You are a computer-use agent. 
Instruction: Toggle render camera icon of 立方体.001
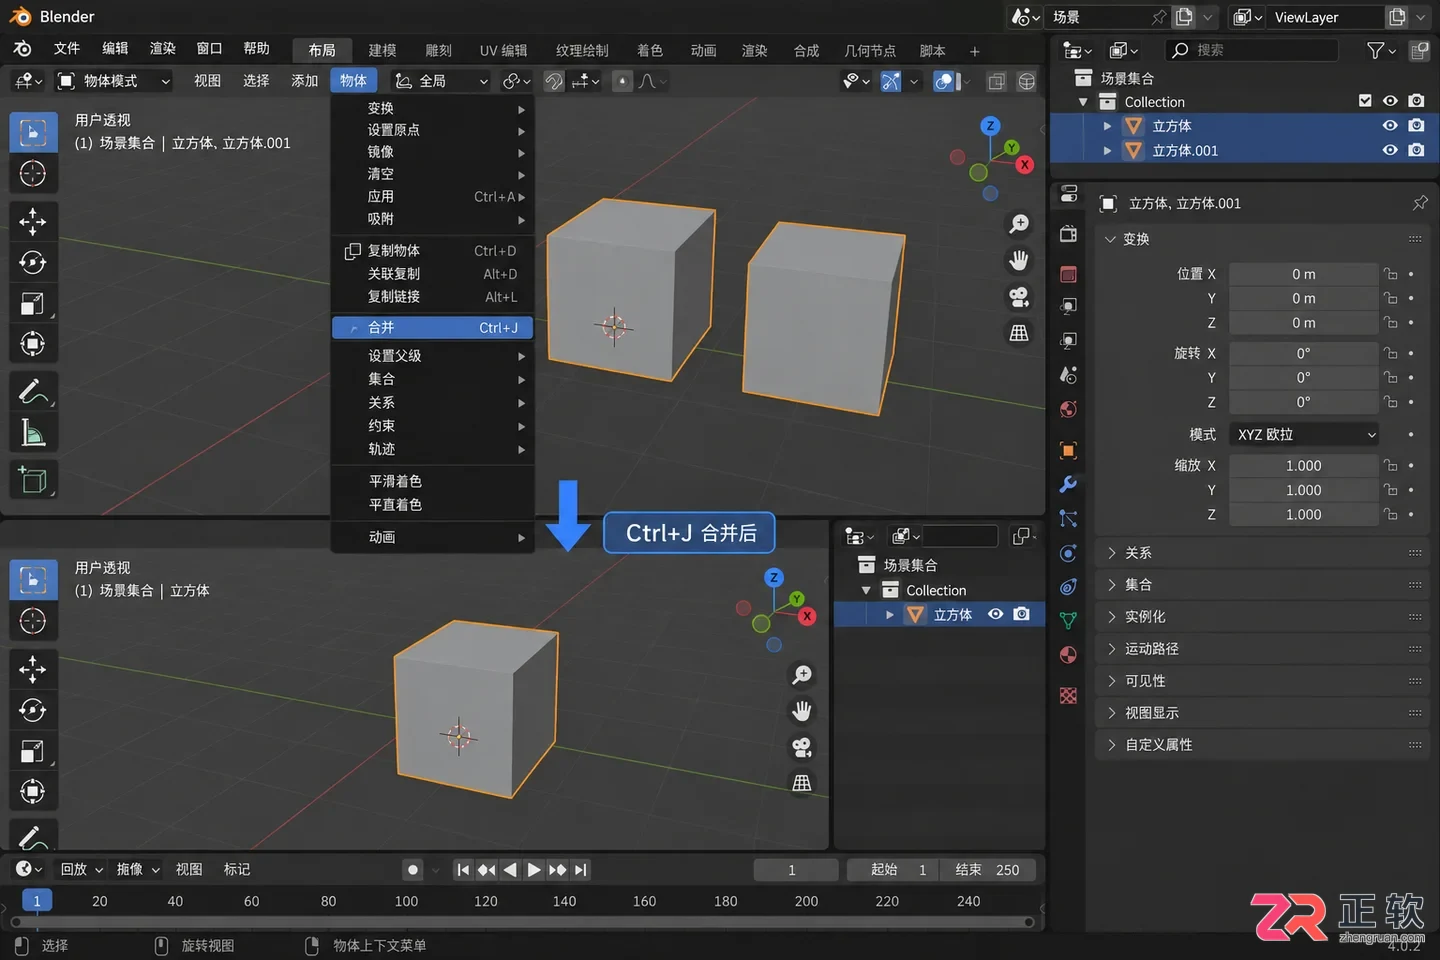click(1416, 150)
